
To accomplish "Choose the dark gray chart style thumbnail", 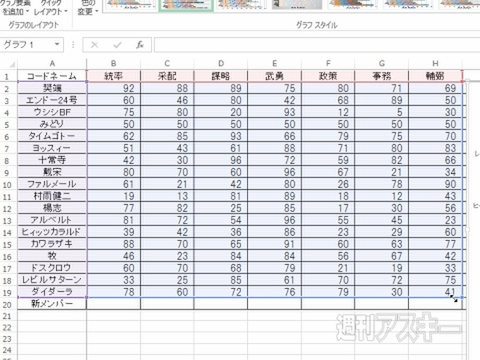I will tap(297, 4).
